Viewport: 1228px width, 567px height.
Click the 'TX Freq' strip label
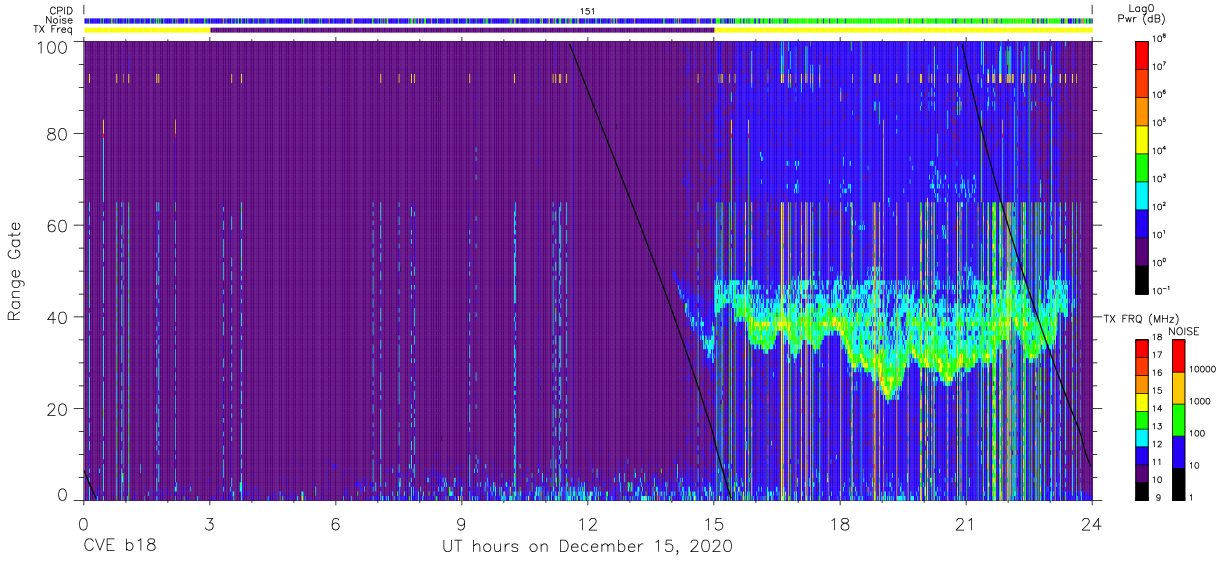coord(53,30)
